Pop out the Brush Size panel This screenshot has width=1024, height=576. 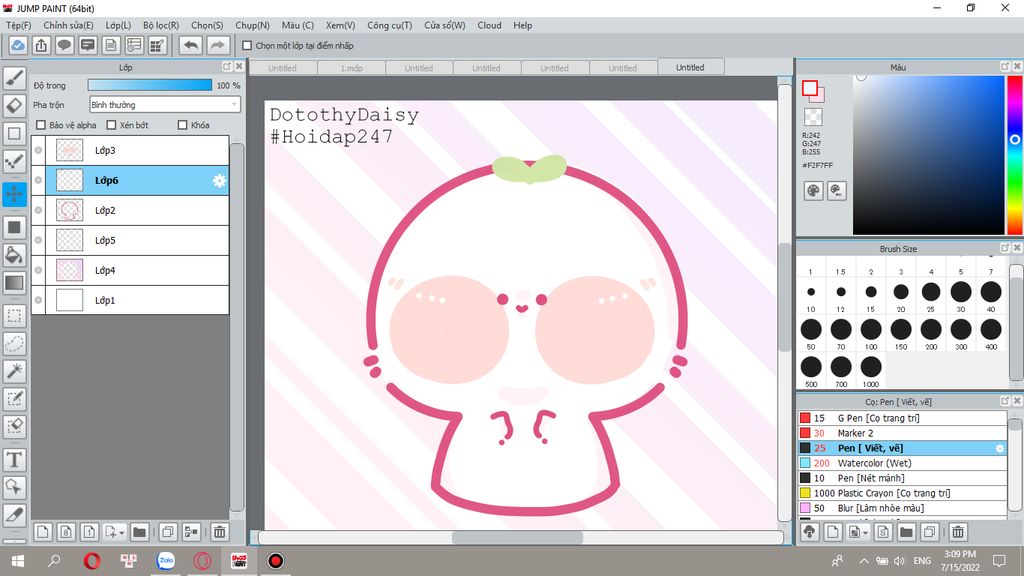click(1005, 248)
